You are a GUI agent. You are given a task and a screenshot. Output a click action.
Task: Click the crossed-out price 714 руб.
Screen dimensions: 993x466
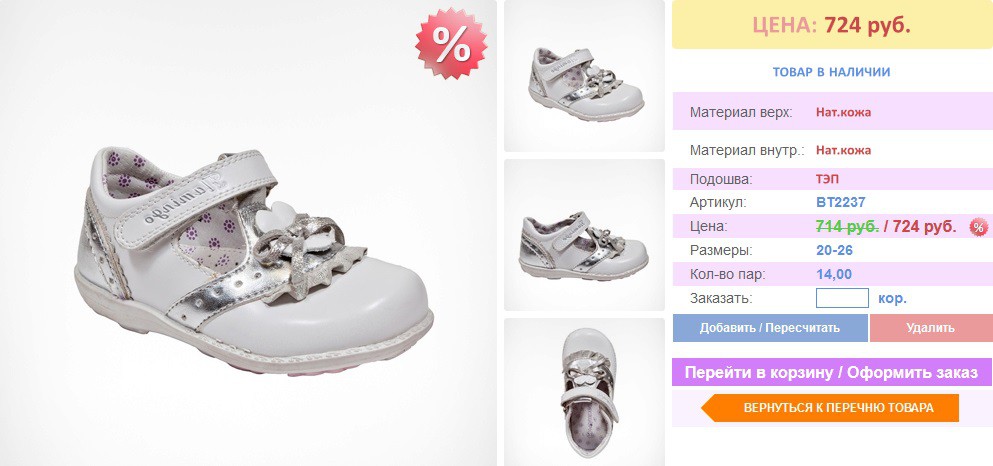847,226
